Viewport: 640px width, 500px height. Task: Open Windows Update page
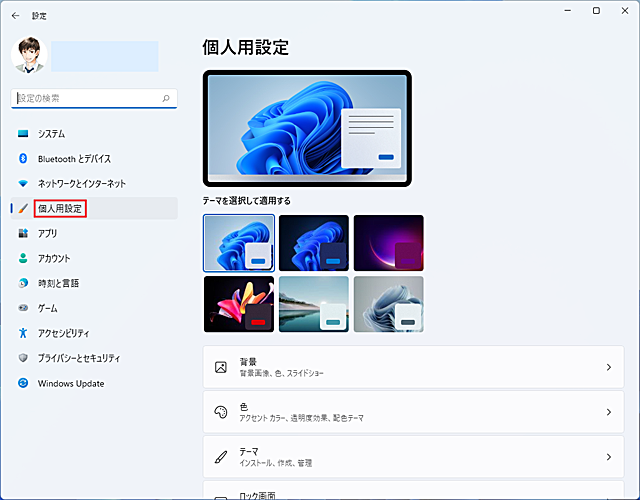tap(94, 383)
